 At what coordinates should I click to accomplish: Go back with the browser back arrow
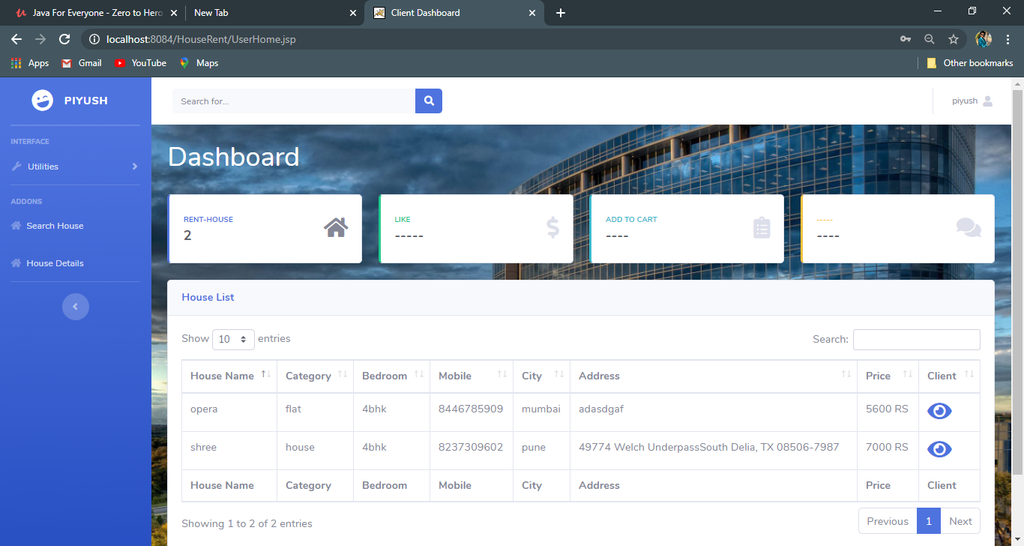click(x=16, y=39)
